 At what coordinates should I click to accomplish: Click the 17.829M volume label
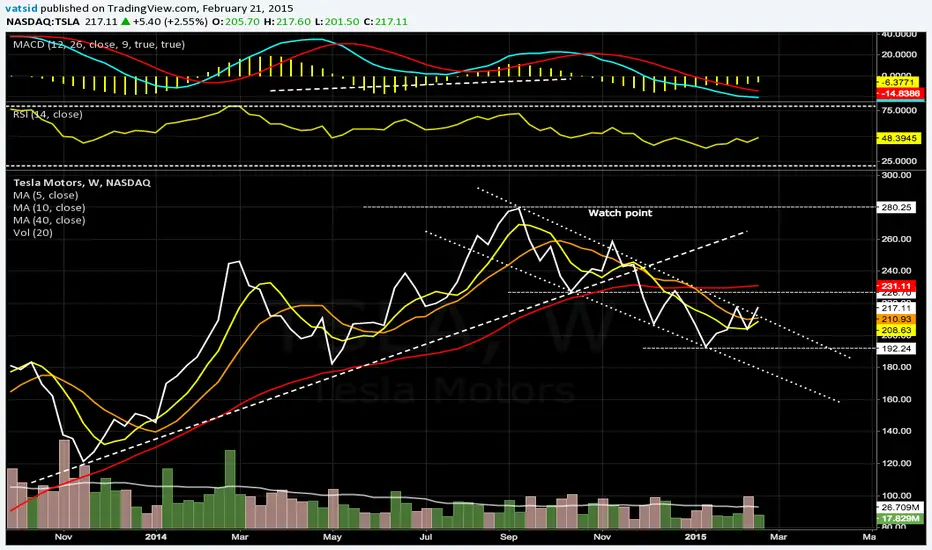tap(899, 519)
